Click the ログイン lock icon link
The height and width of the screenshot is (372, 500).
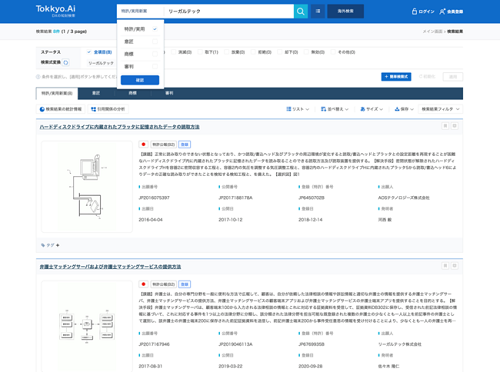pyautogui.click(x=423, y=11)
